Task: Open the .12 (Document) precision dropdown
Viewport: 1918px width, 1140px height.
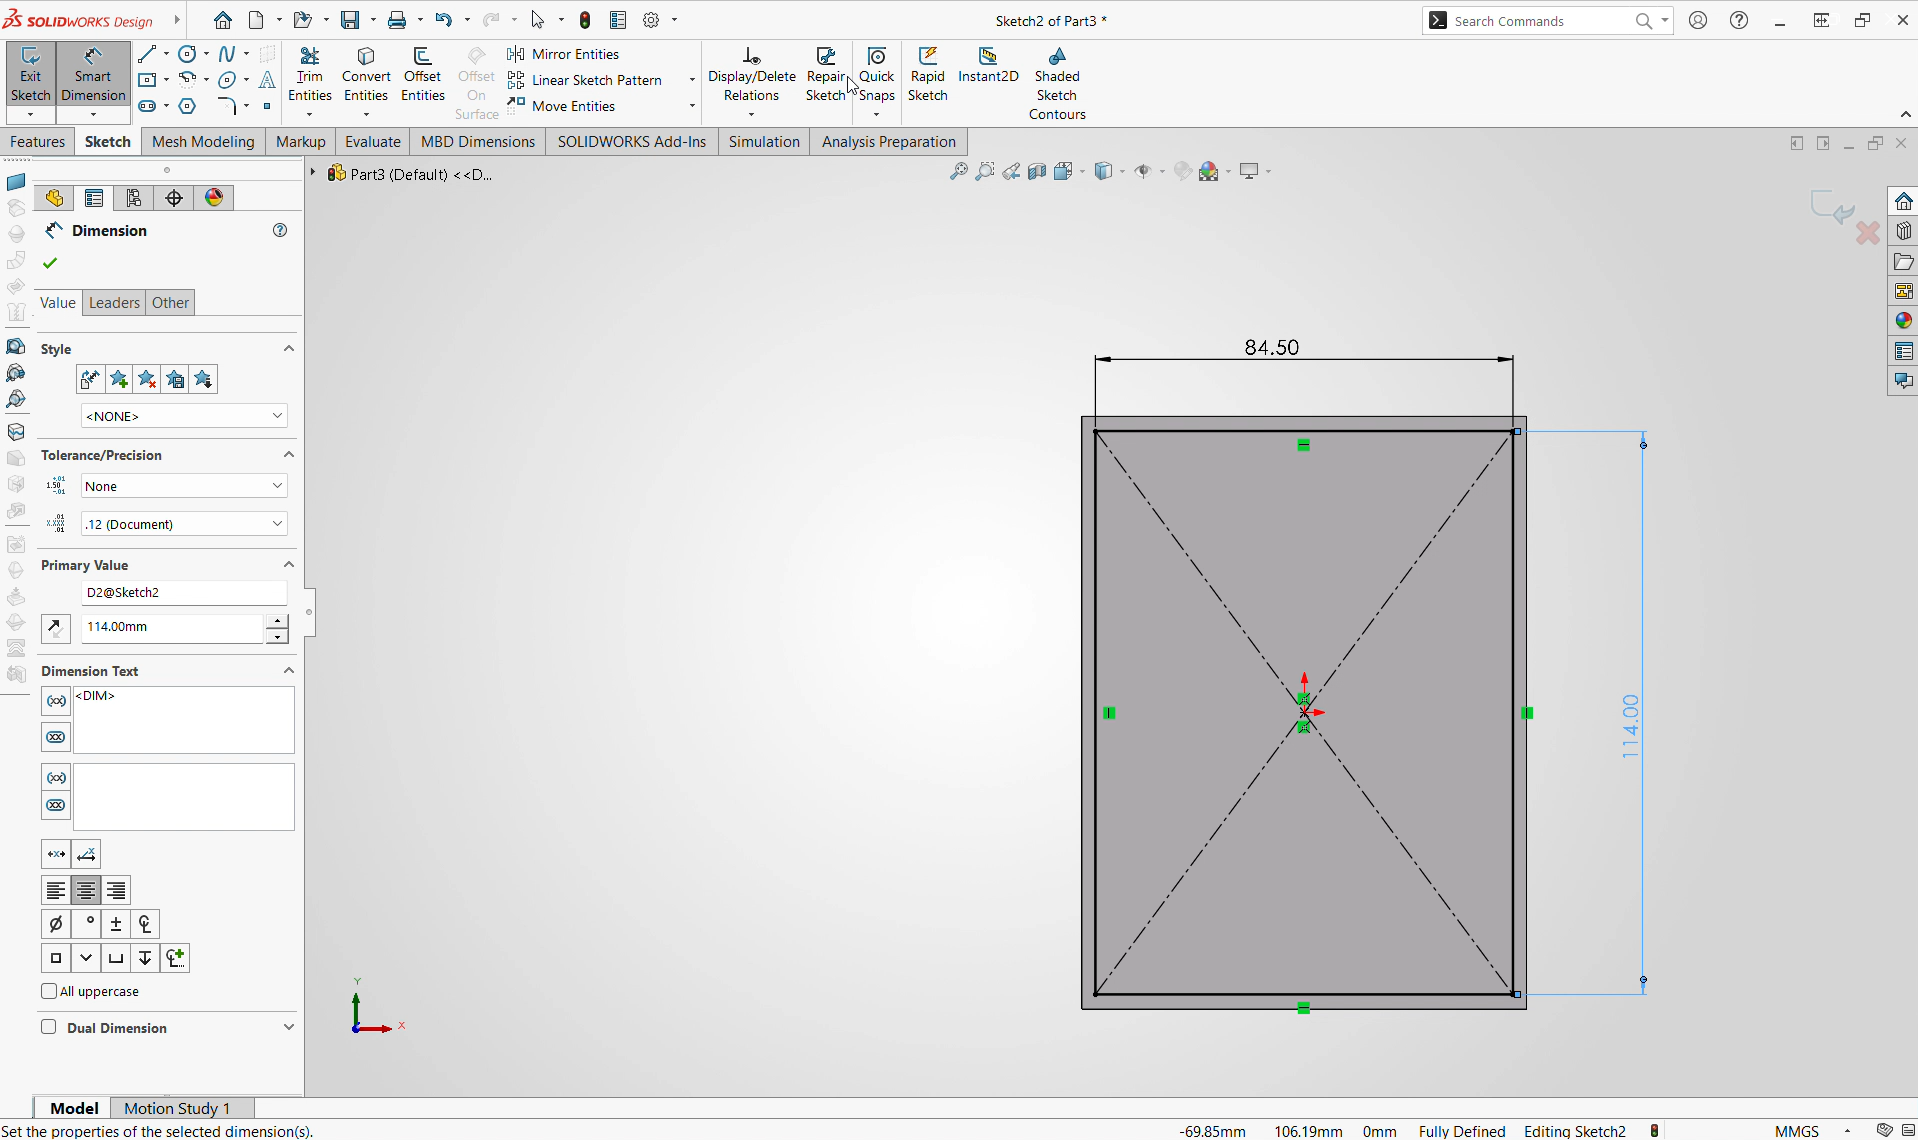Action: [x=184, y=524]
